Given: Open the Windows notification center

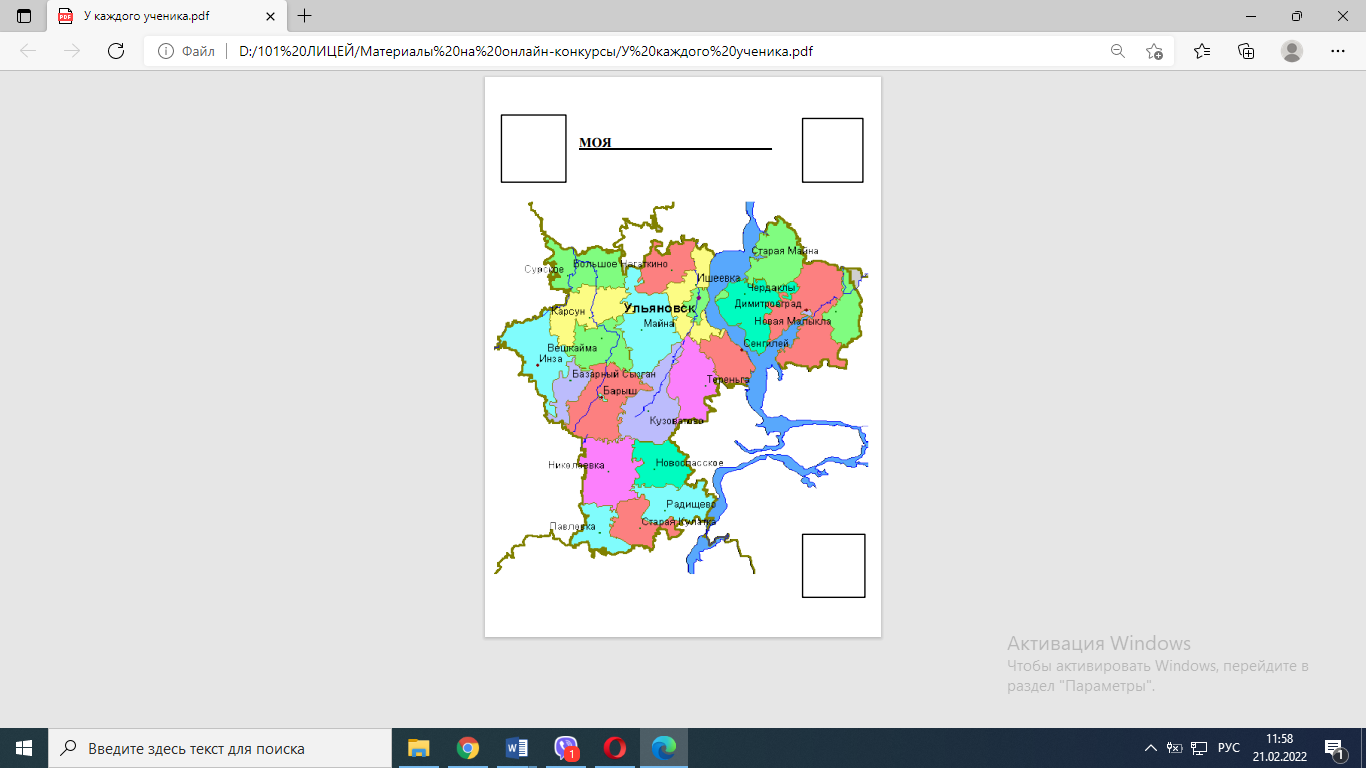Looking at the screenshot, I should point(1333,748).
